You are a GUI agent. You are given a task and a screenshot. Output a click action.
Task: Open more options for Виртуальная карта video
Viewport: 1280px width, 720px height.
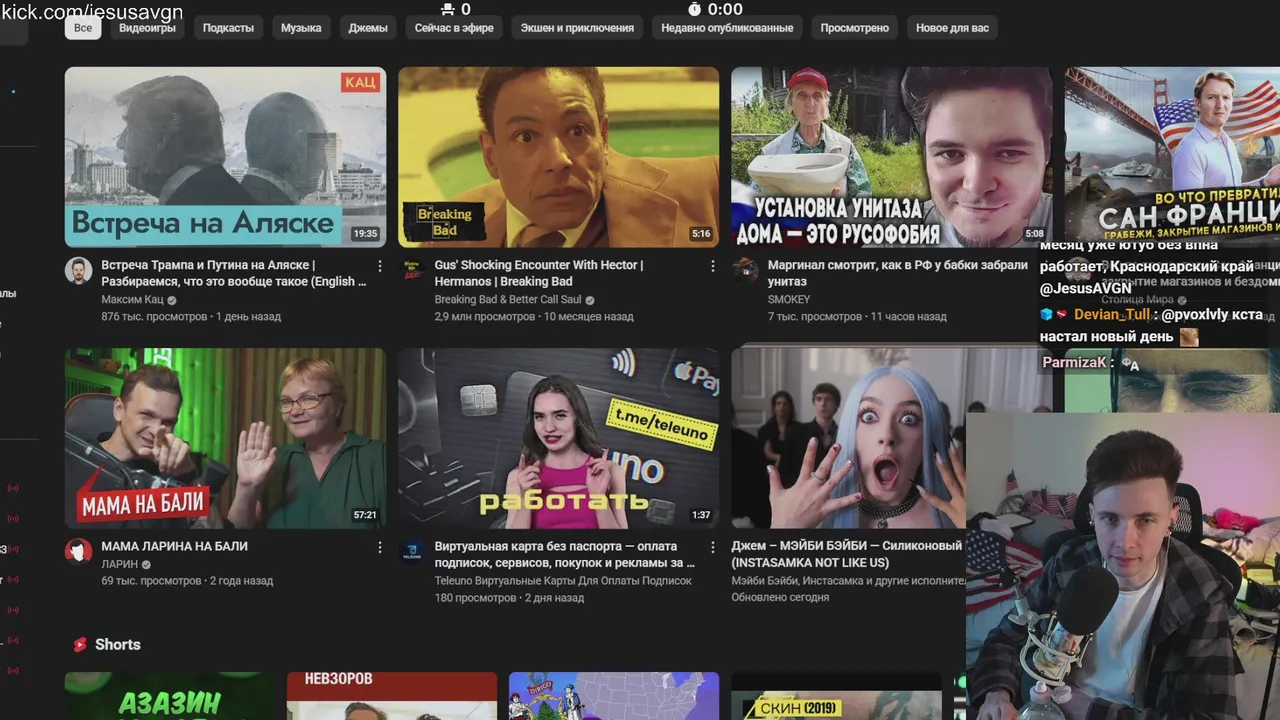[x=713, y=547]
